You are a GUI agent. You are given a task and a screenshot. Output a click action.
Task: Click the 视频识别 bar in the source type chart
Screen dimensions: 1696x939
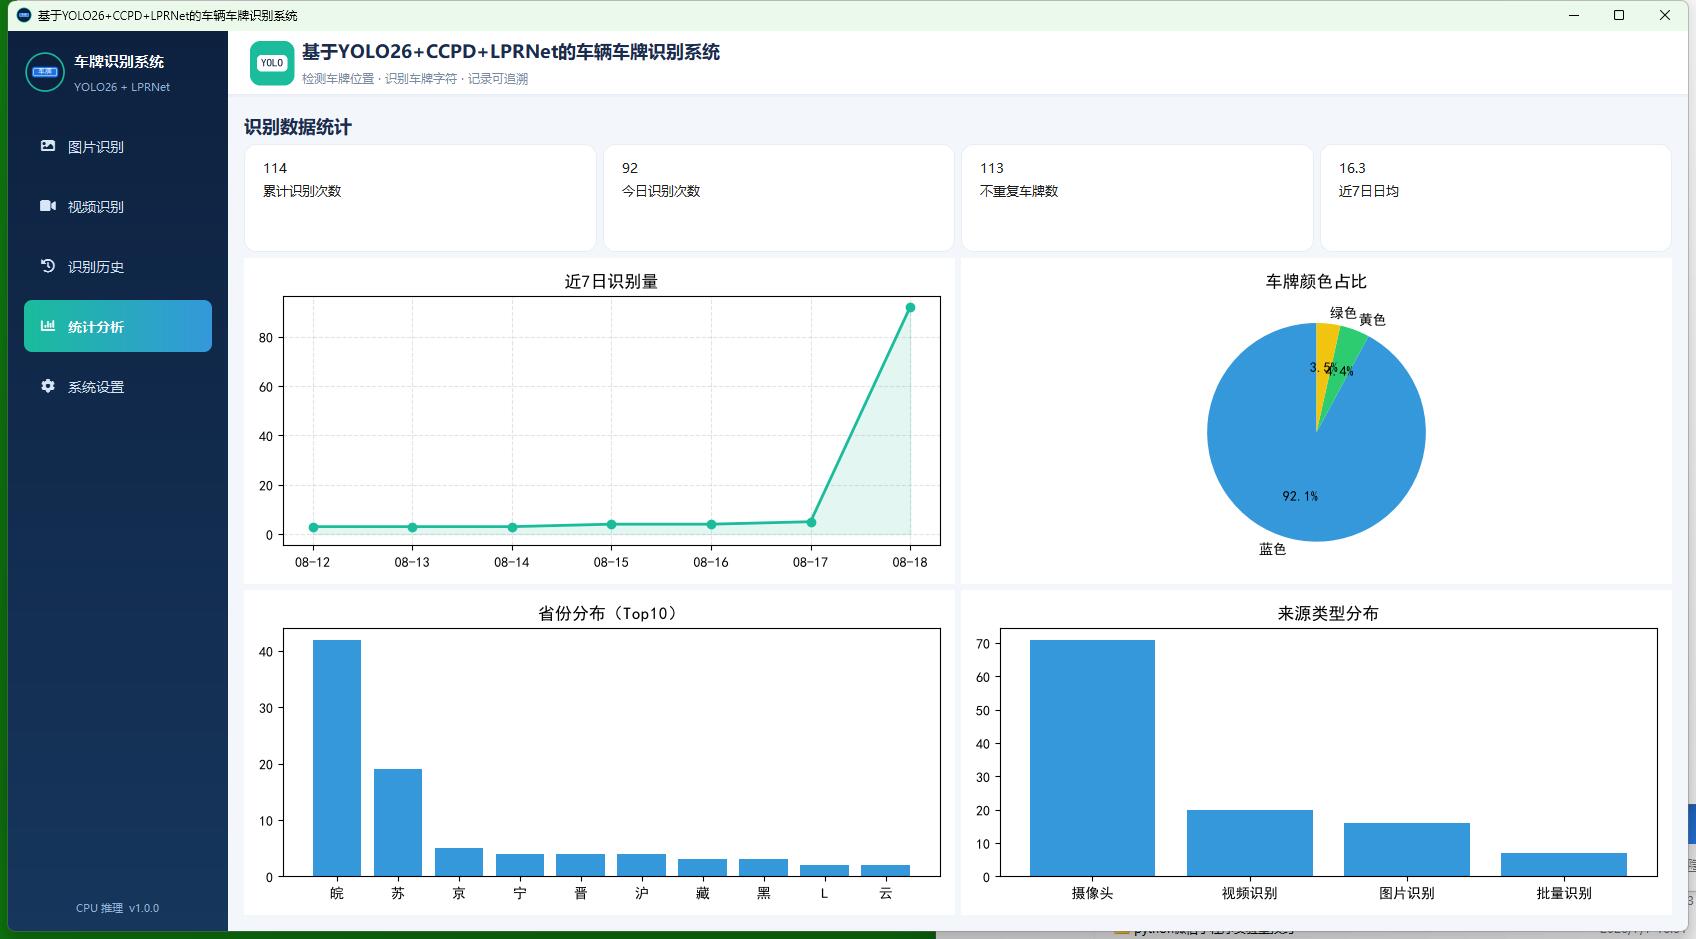click(1250, 843)
